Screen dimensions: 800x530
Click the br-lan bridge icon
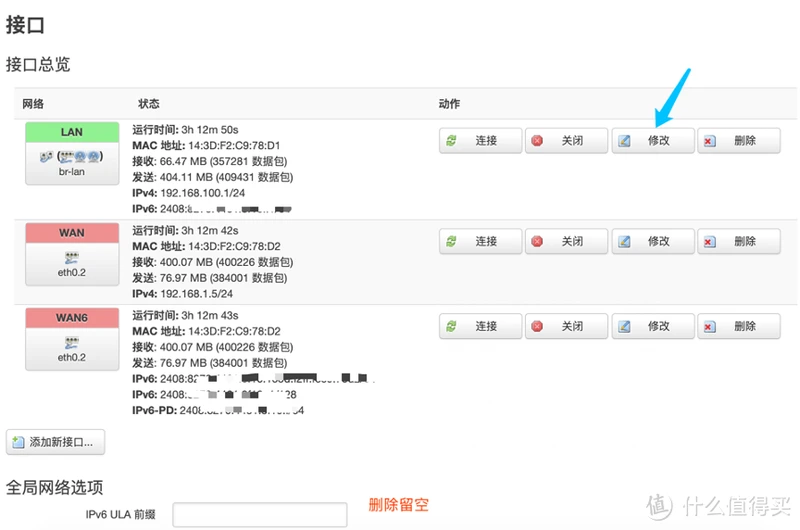[46, 157]
